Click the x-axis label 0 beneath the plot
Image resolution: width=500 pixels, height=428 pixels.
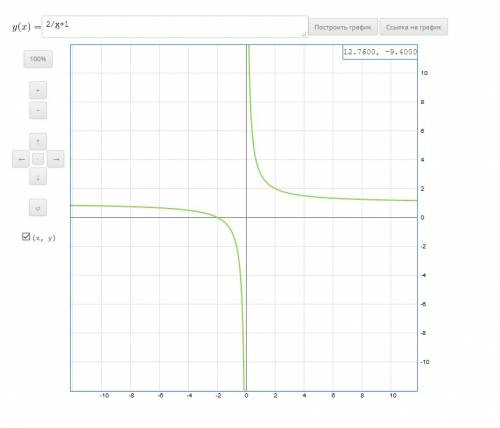point(246,395)
